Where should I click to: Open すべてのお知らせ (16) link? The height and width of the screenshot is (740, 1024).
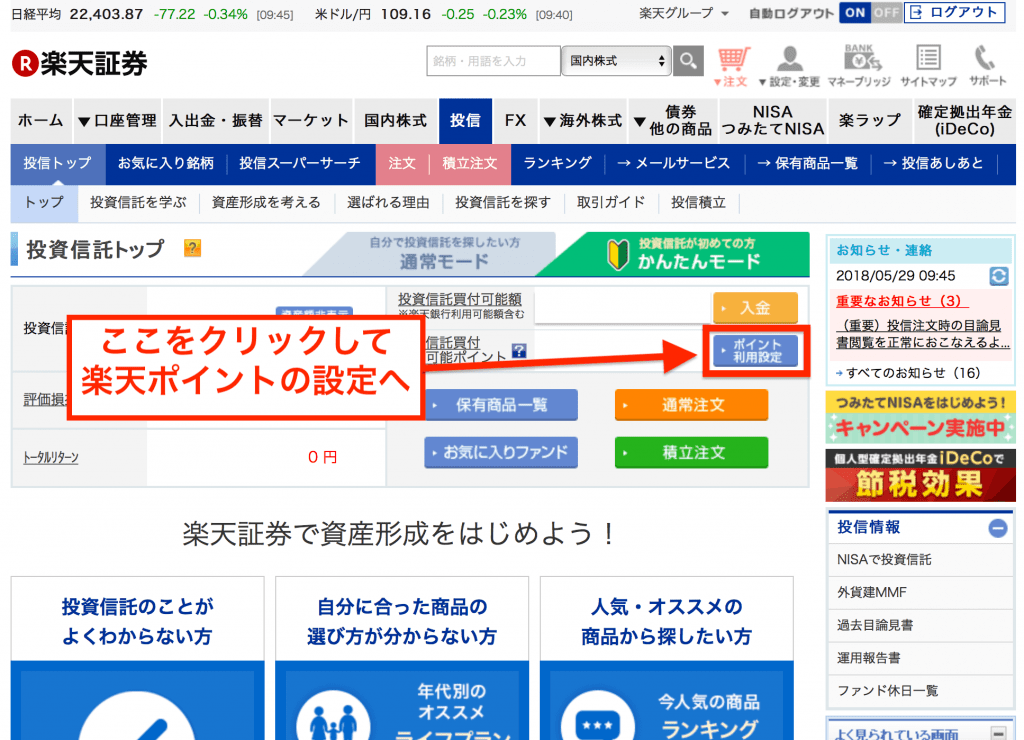pos(913,373)
